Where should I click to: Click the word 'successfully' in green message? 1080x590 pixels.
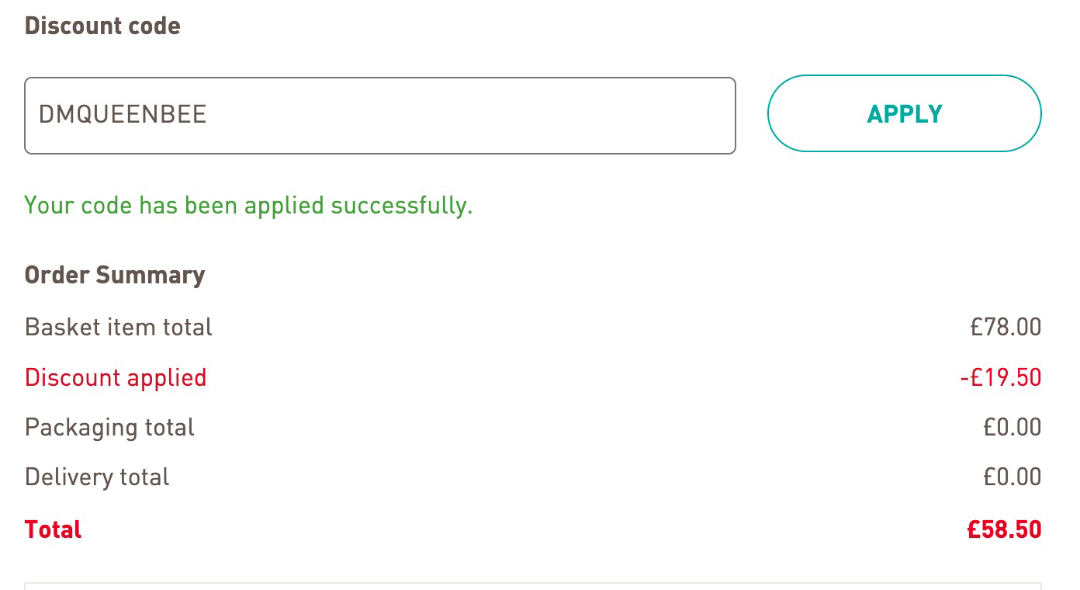click(401, 206)
